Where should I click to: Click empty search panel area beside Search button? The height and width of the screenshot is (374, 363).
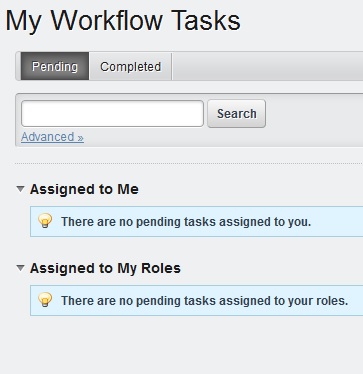(x=313, y=114)
